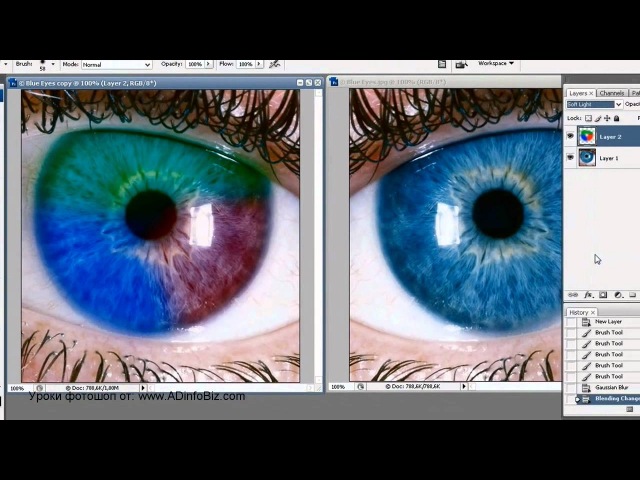
Task: Open status info arrow in Blue Eyes.jpg window
Action: click(x=464, y=386)
